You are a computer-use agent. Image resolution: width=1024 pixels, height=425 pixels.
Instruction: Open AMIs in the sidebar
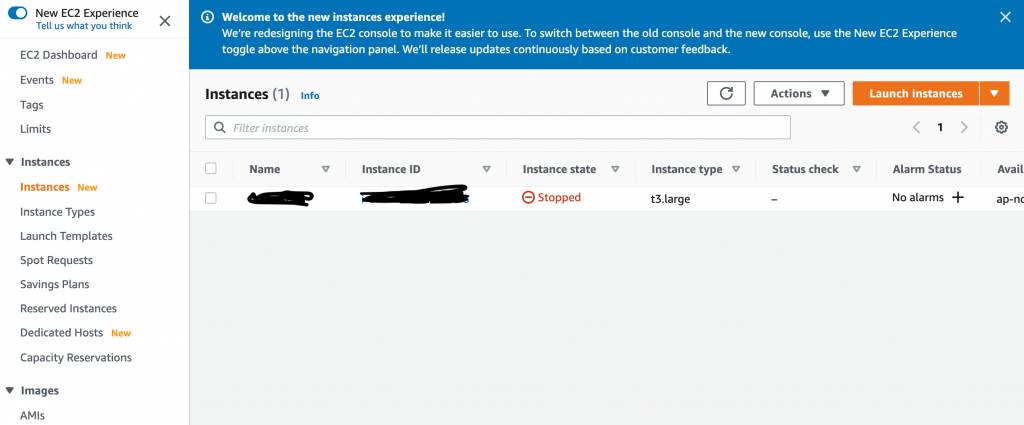32,415
